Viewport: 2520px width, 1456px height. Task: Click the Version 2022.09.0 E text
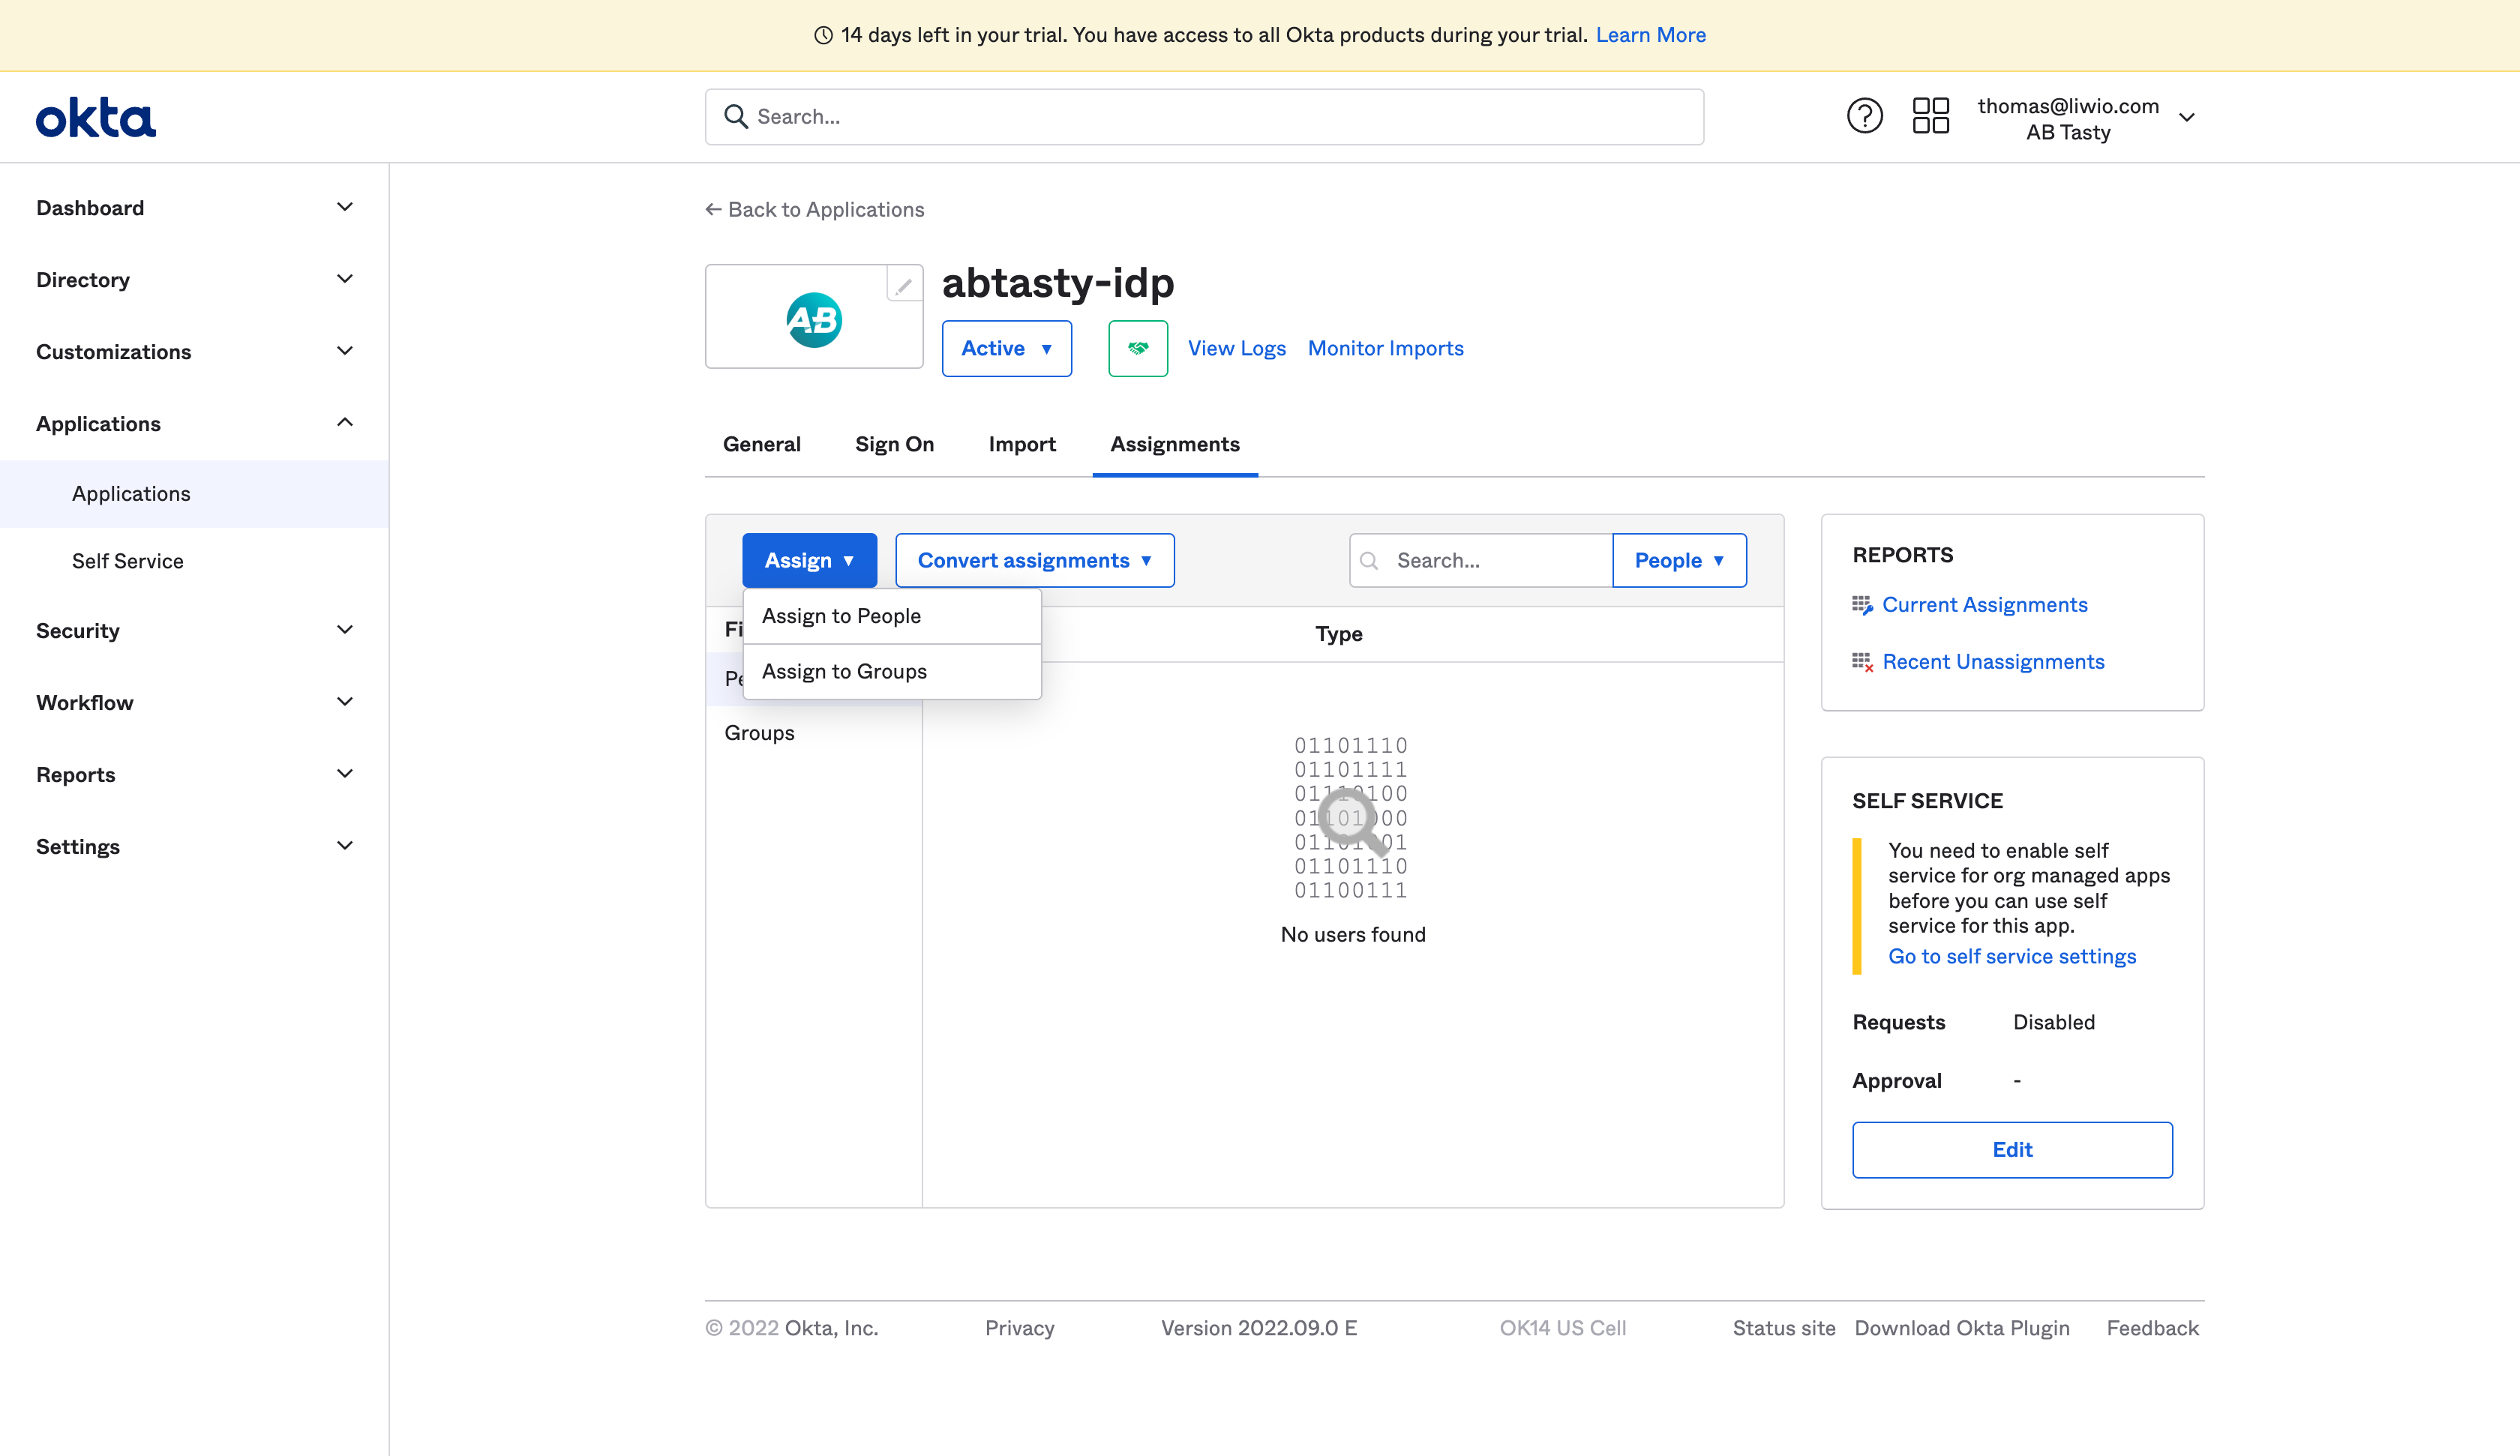(1258, 1329)
